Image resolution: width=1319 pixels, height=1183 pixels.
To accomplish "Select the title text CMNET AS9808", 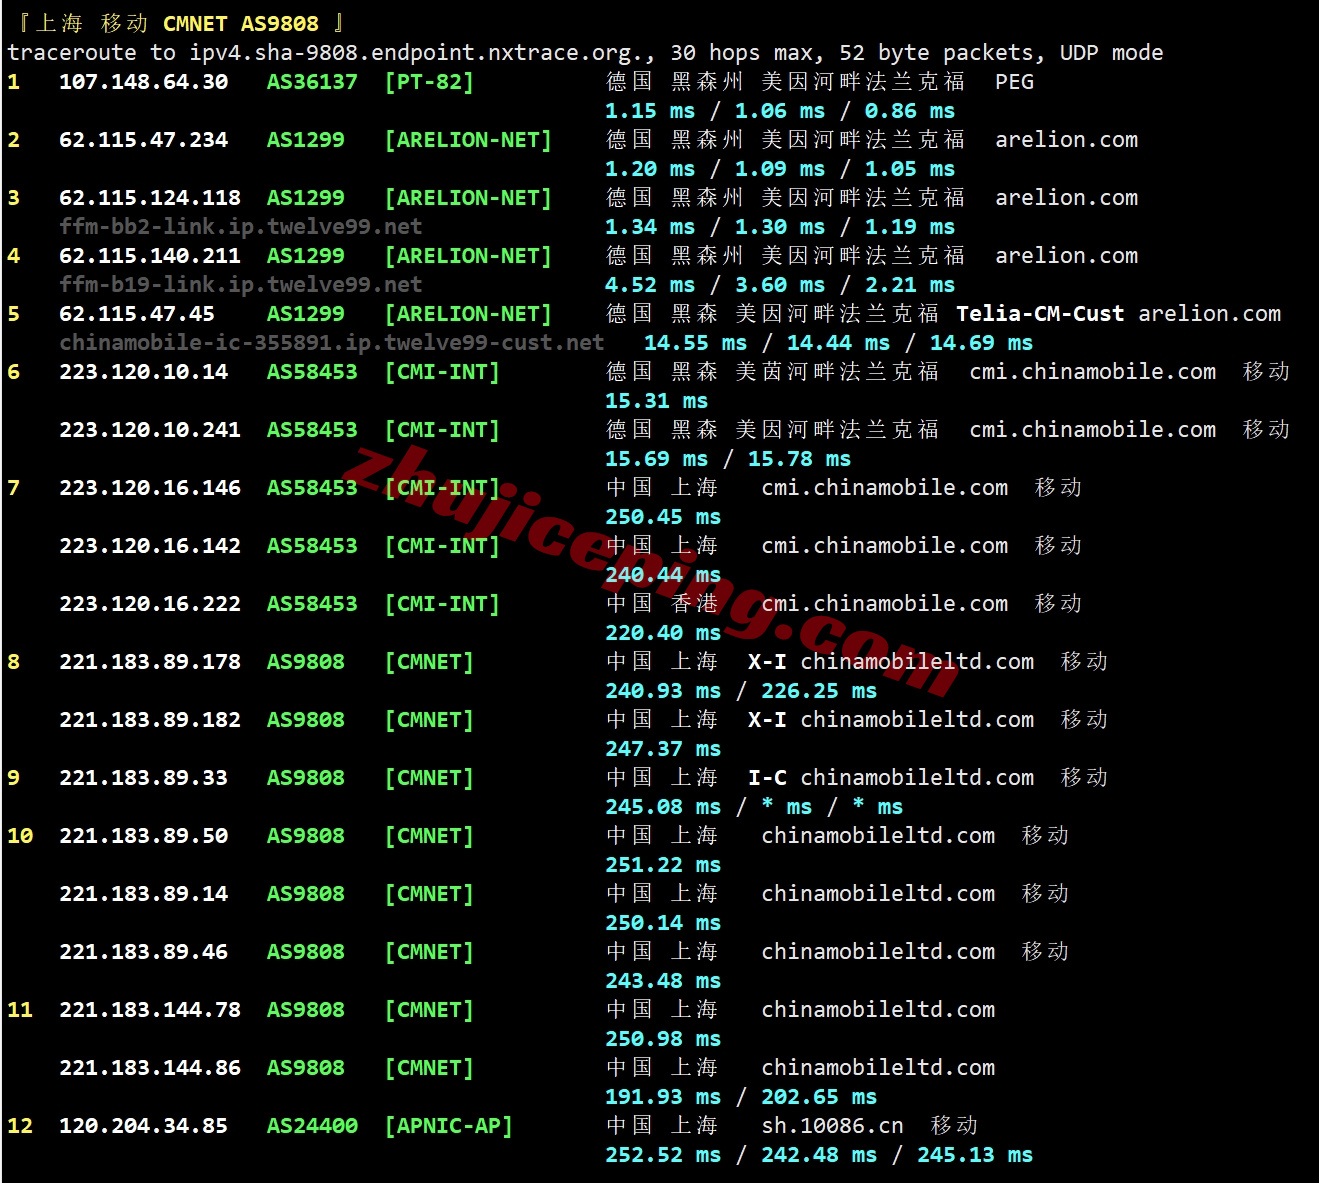I will point(241,23).
